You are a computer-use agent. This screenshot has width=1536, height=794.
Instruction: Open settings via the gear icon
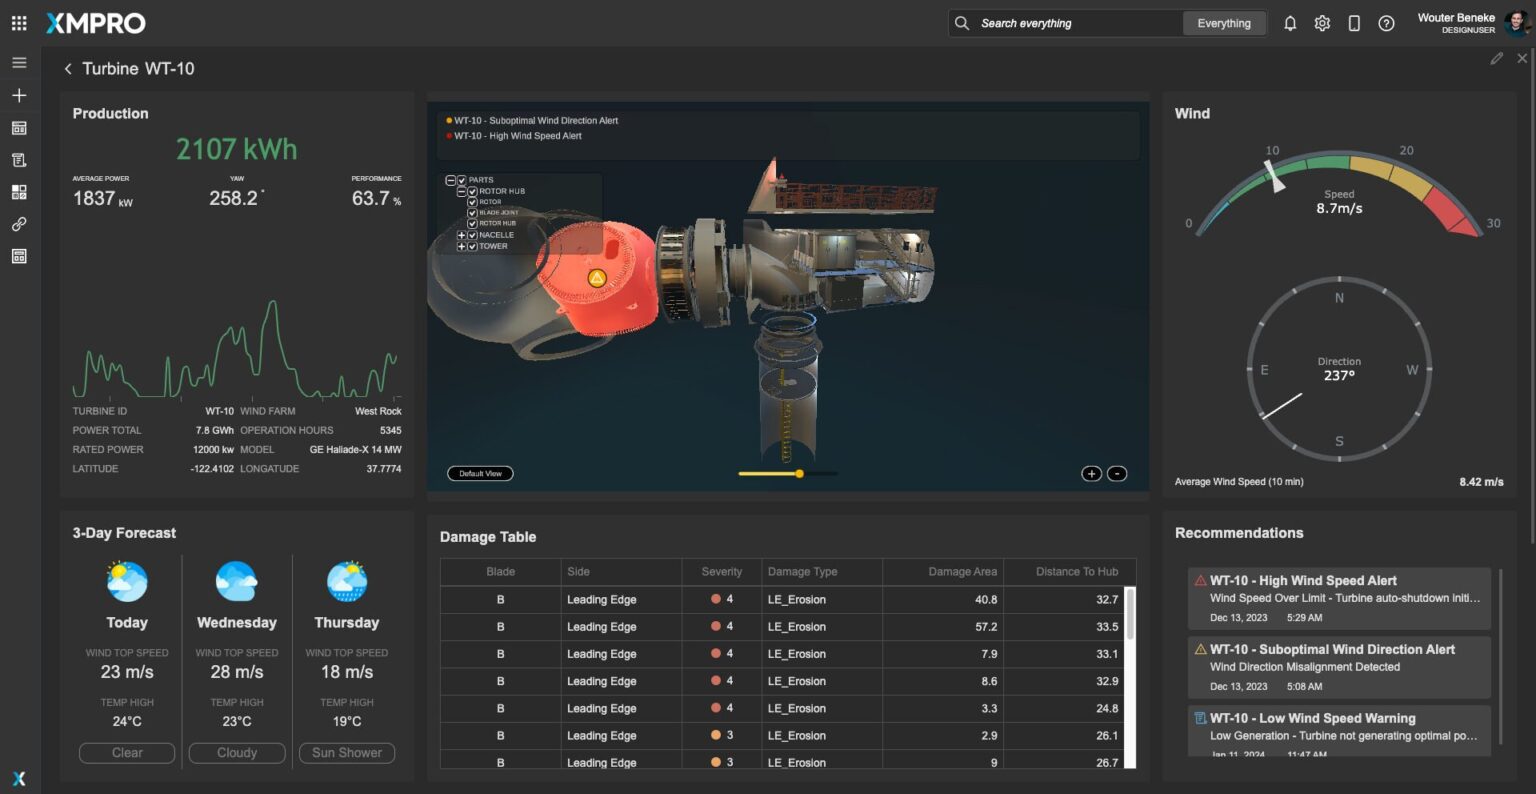(x=1322, y=23)
